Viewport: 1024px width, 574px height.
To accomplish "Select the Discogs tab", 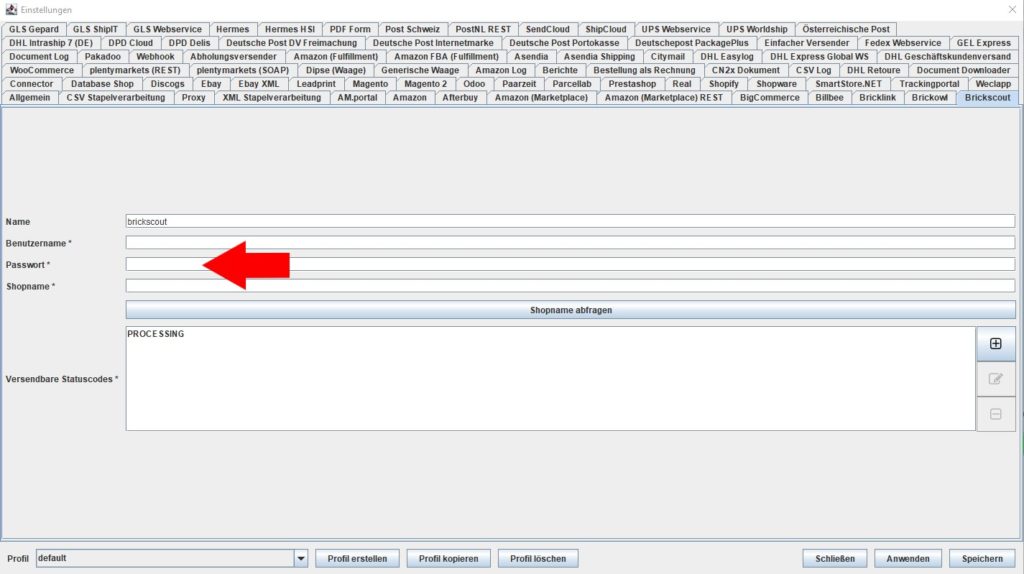I will 167,84.
